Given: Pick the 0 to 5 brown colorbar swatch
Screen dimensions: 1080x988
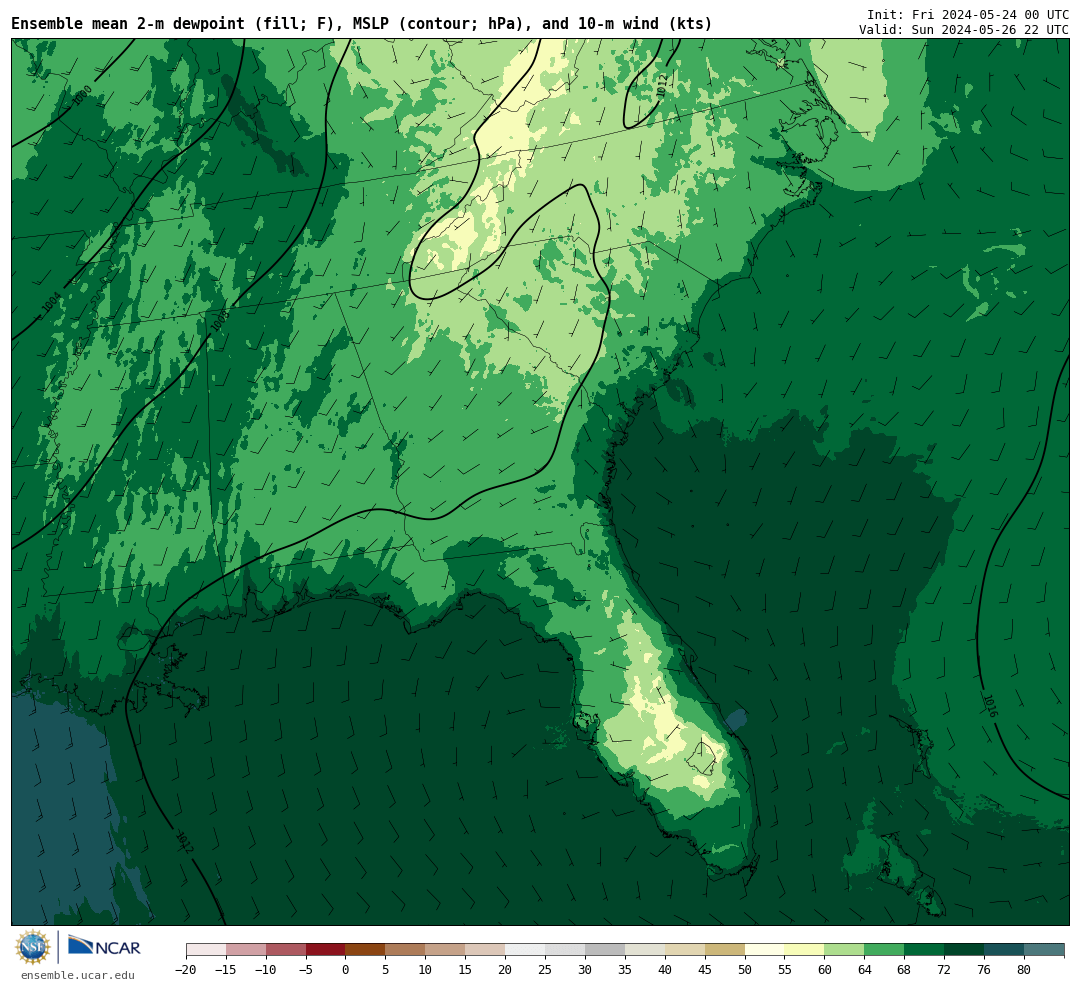Looking at the screenshot, I should (366, 950).
